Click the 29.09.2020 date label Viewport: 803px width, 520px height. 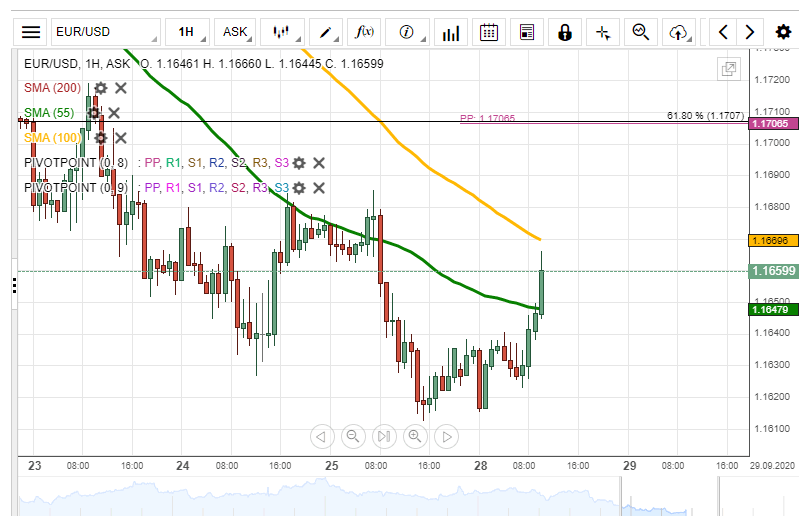[772, 466]
